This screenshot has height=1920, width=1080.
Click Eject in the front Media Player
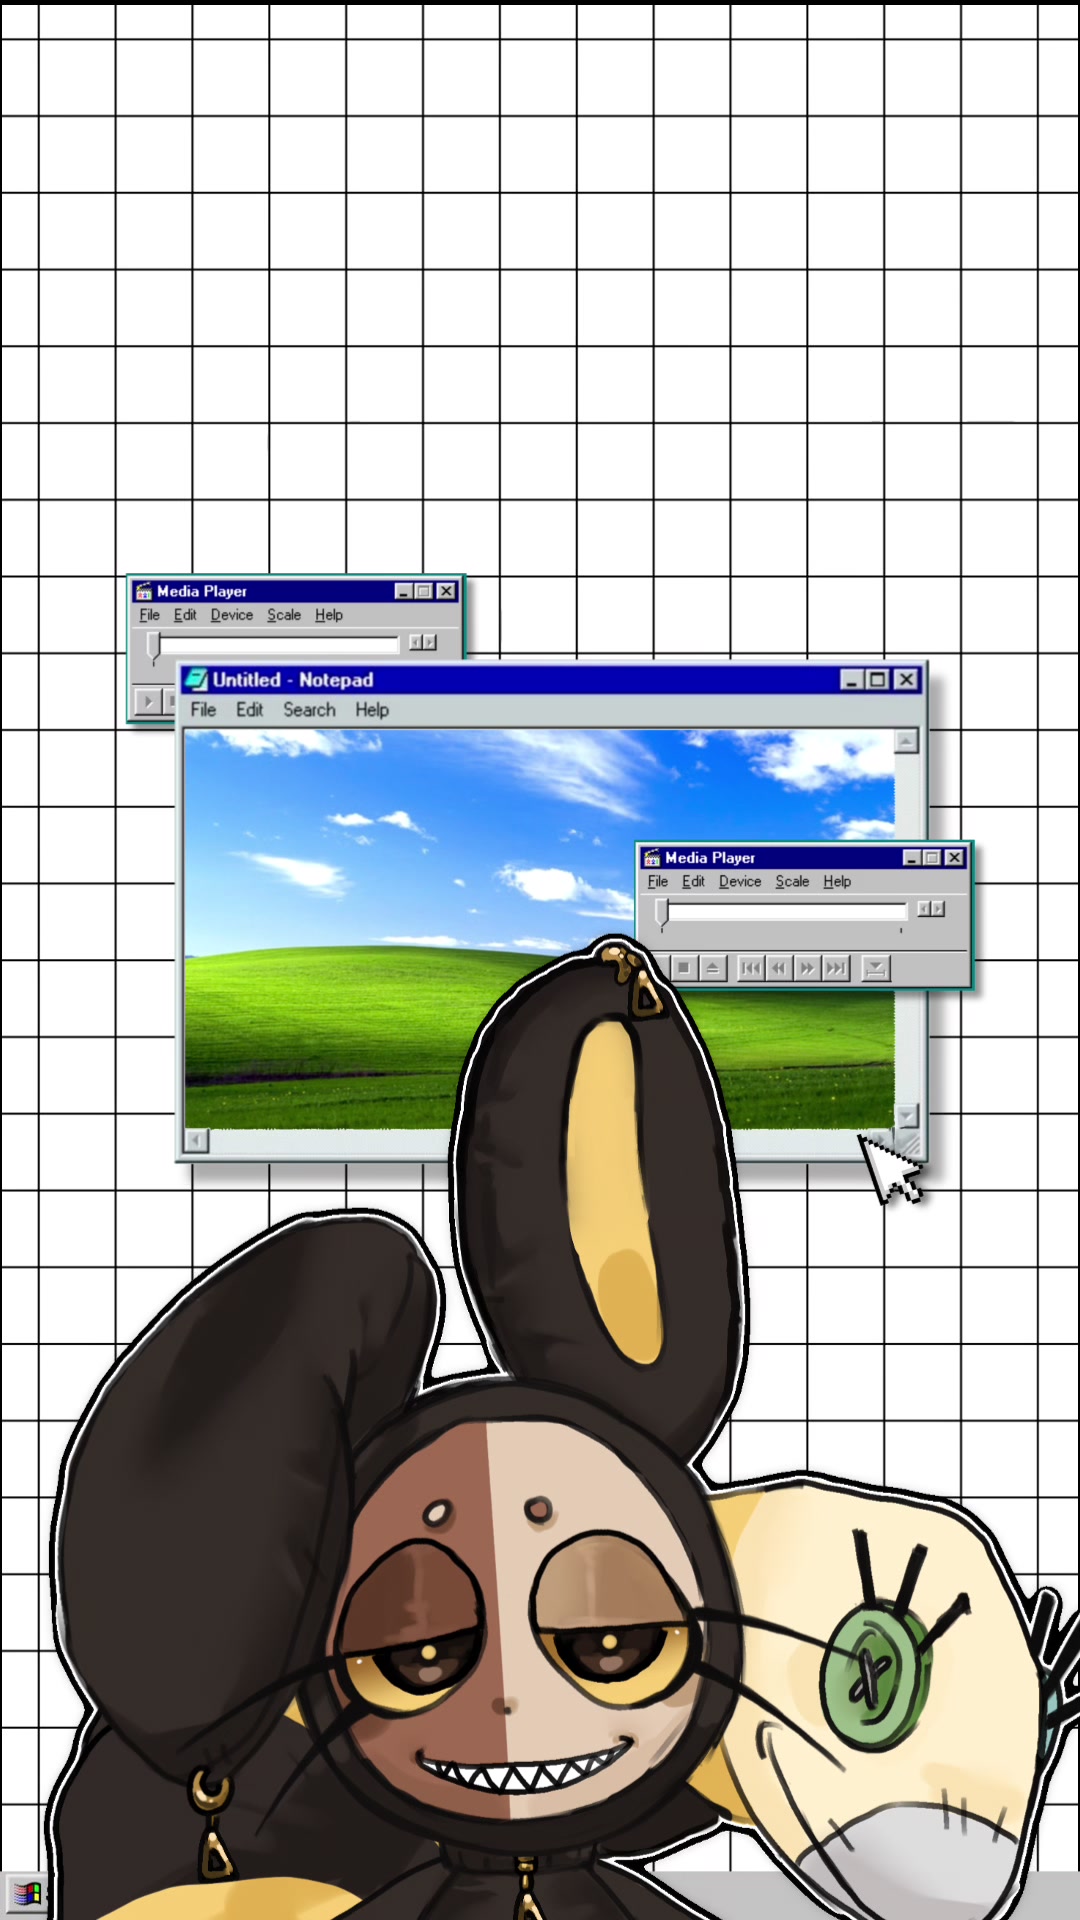pyautogui.click(x=712, y=968)
